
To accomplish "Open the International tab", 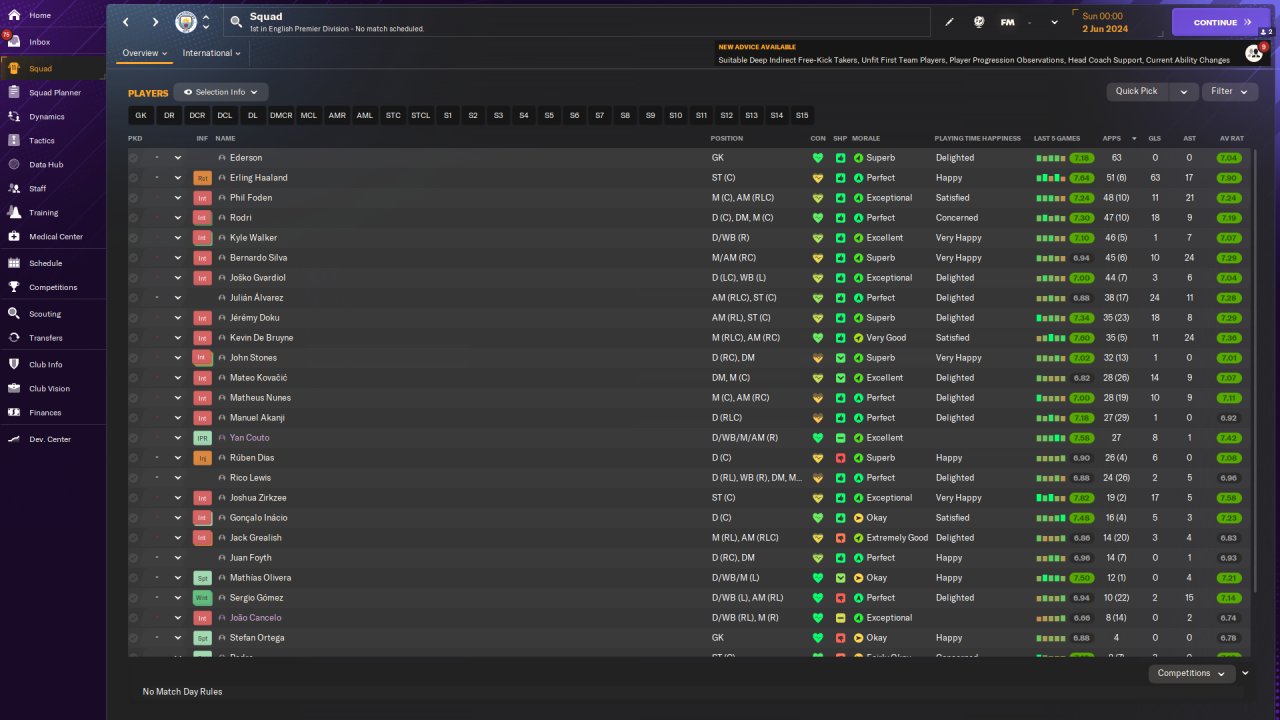I will tap(212, 53).
